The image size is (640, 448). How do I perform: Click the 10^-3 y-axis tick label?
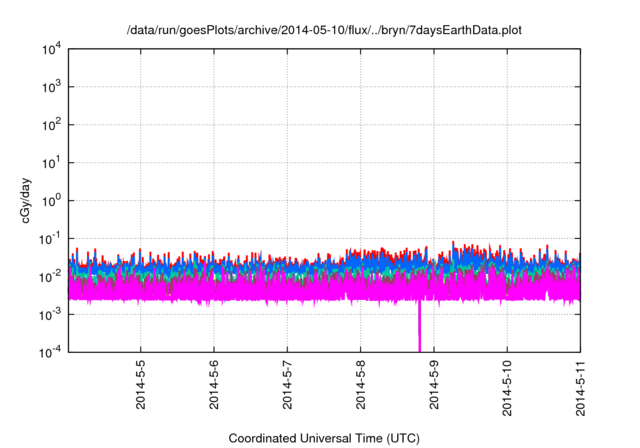50,315
